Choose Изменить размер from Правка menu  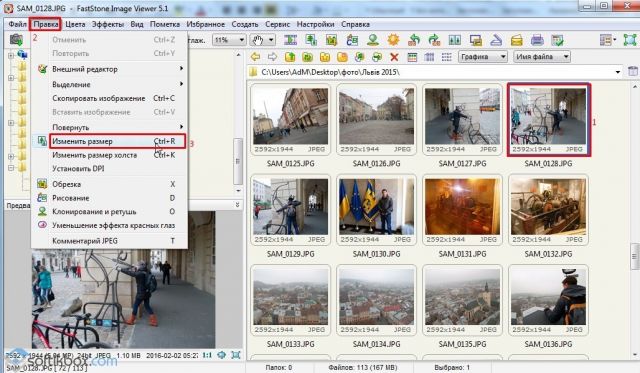tap(118, 141)
